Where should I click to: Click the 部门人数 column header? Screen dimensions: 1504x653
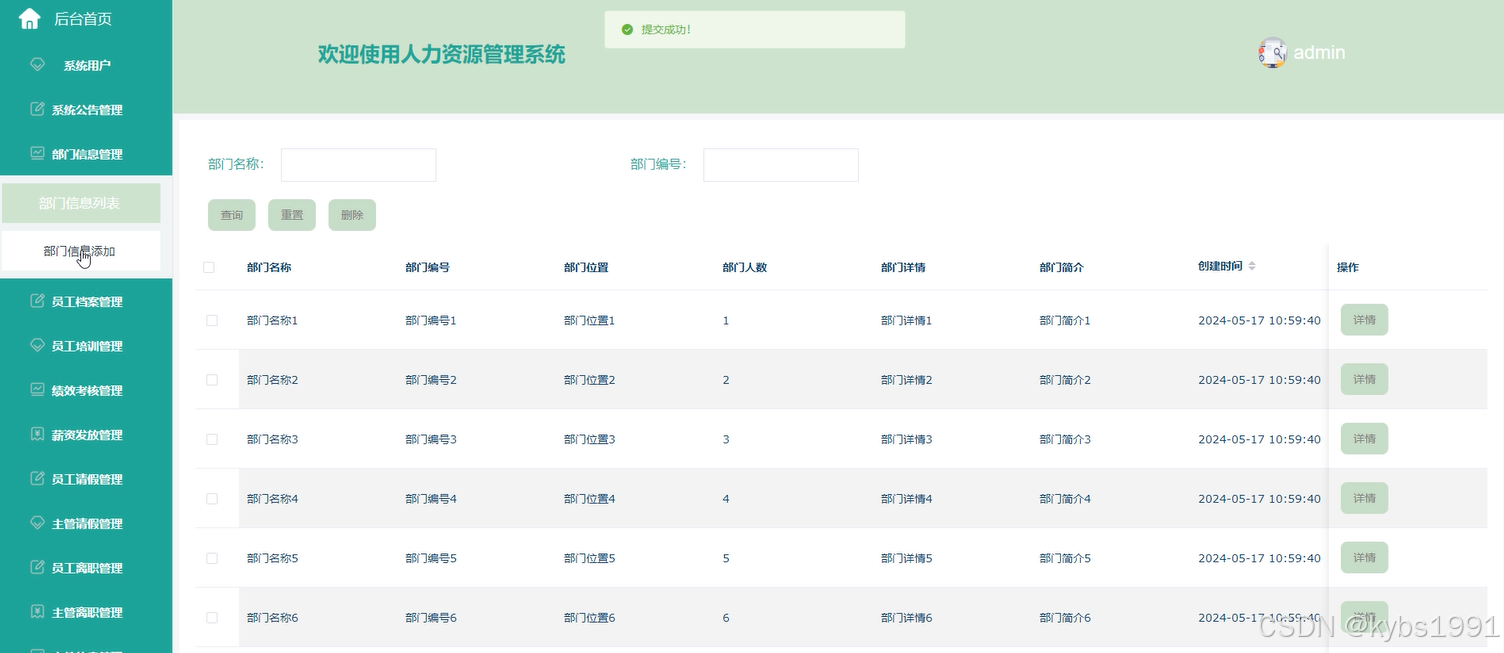(744, 267)
